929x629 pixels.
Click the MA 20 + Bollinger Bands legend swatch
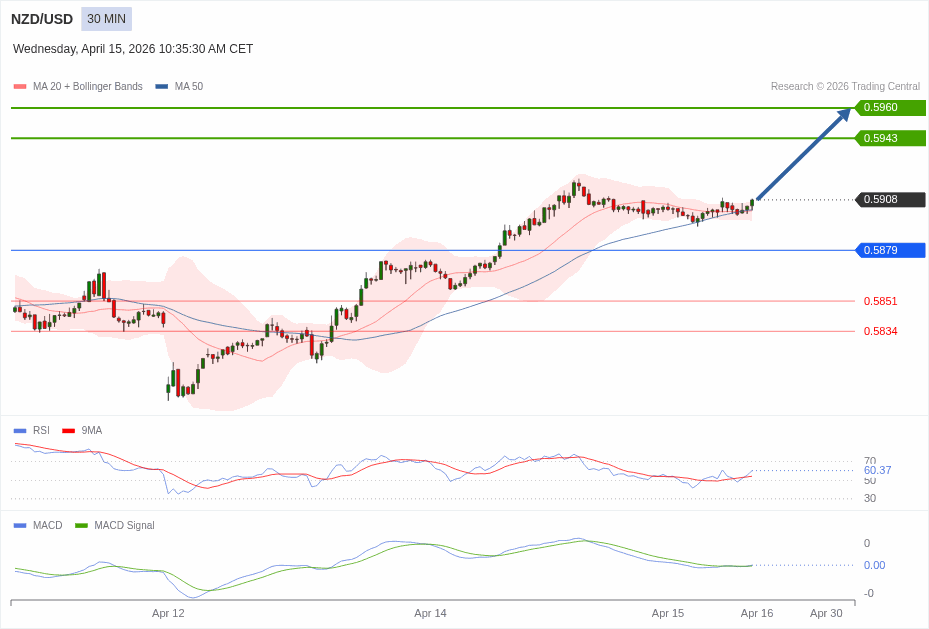click(x=20, y=87)
